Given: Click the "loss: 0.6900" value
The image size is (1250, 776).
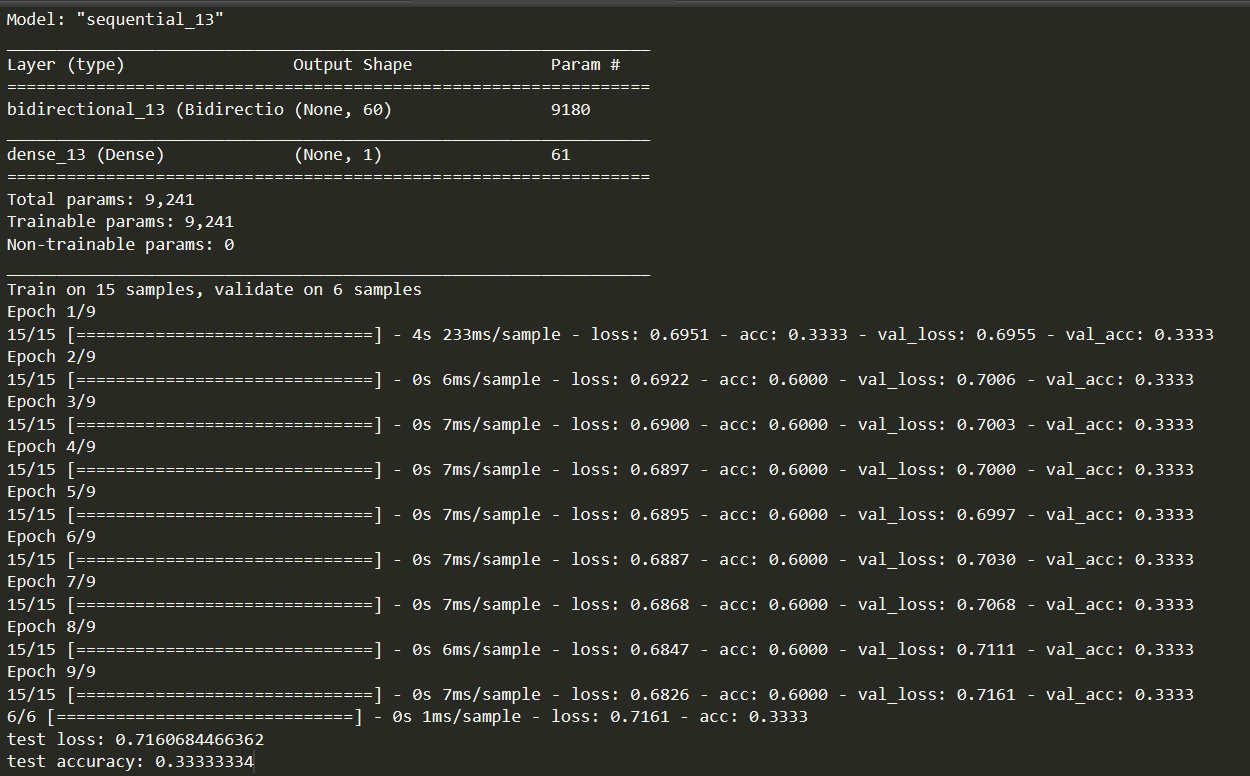Looking at the screenshot, I should point(630,425).
